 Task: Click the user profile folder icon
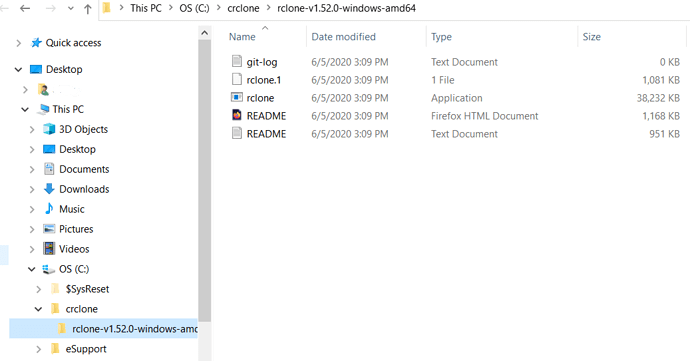(43, 89)
